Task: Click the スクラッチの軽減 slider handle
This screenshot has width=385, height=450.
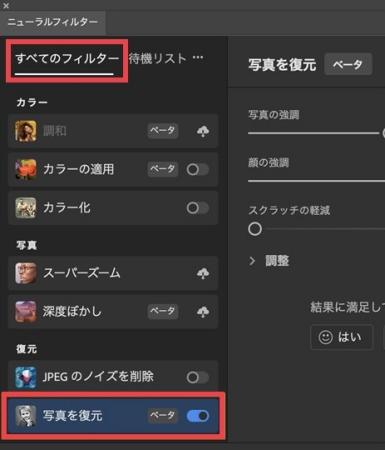Action: 255,229
